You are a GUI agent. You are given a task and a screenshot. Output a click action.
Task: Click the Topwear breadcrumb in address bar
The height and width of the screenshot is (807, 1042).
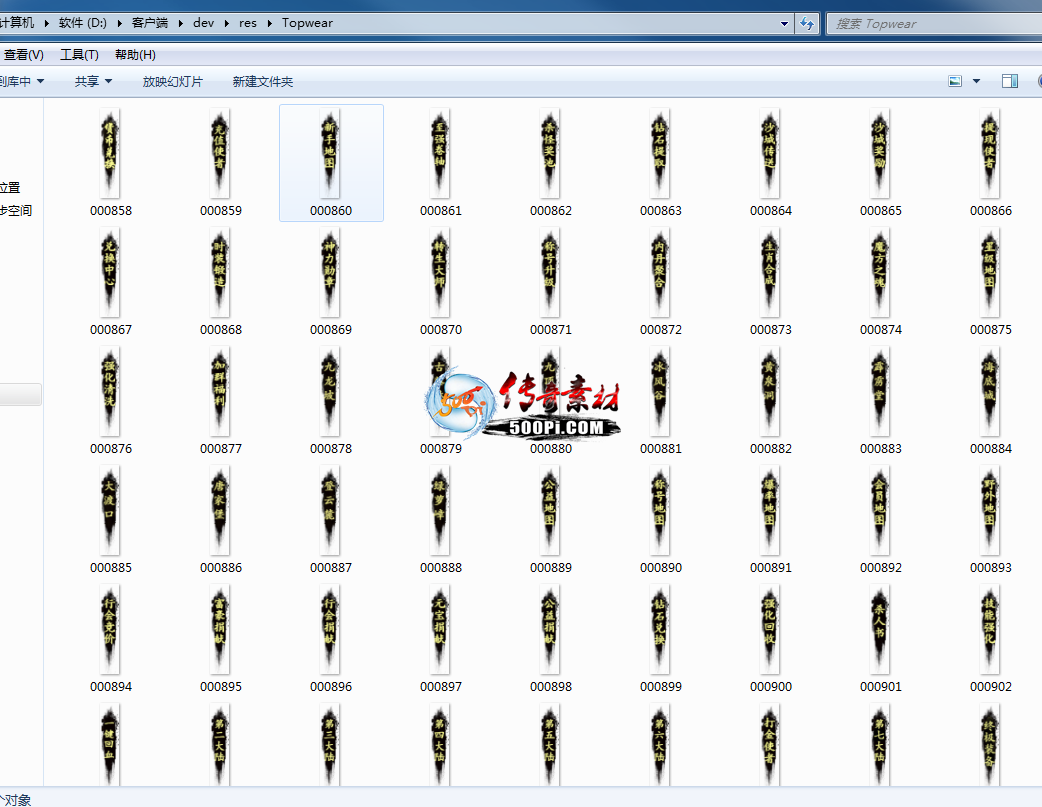[x=307, y=23]
